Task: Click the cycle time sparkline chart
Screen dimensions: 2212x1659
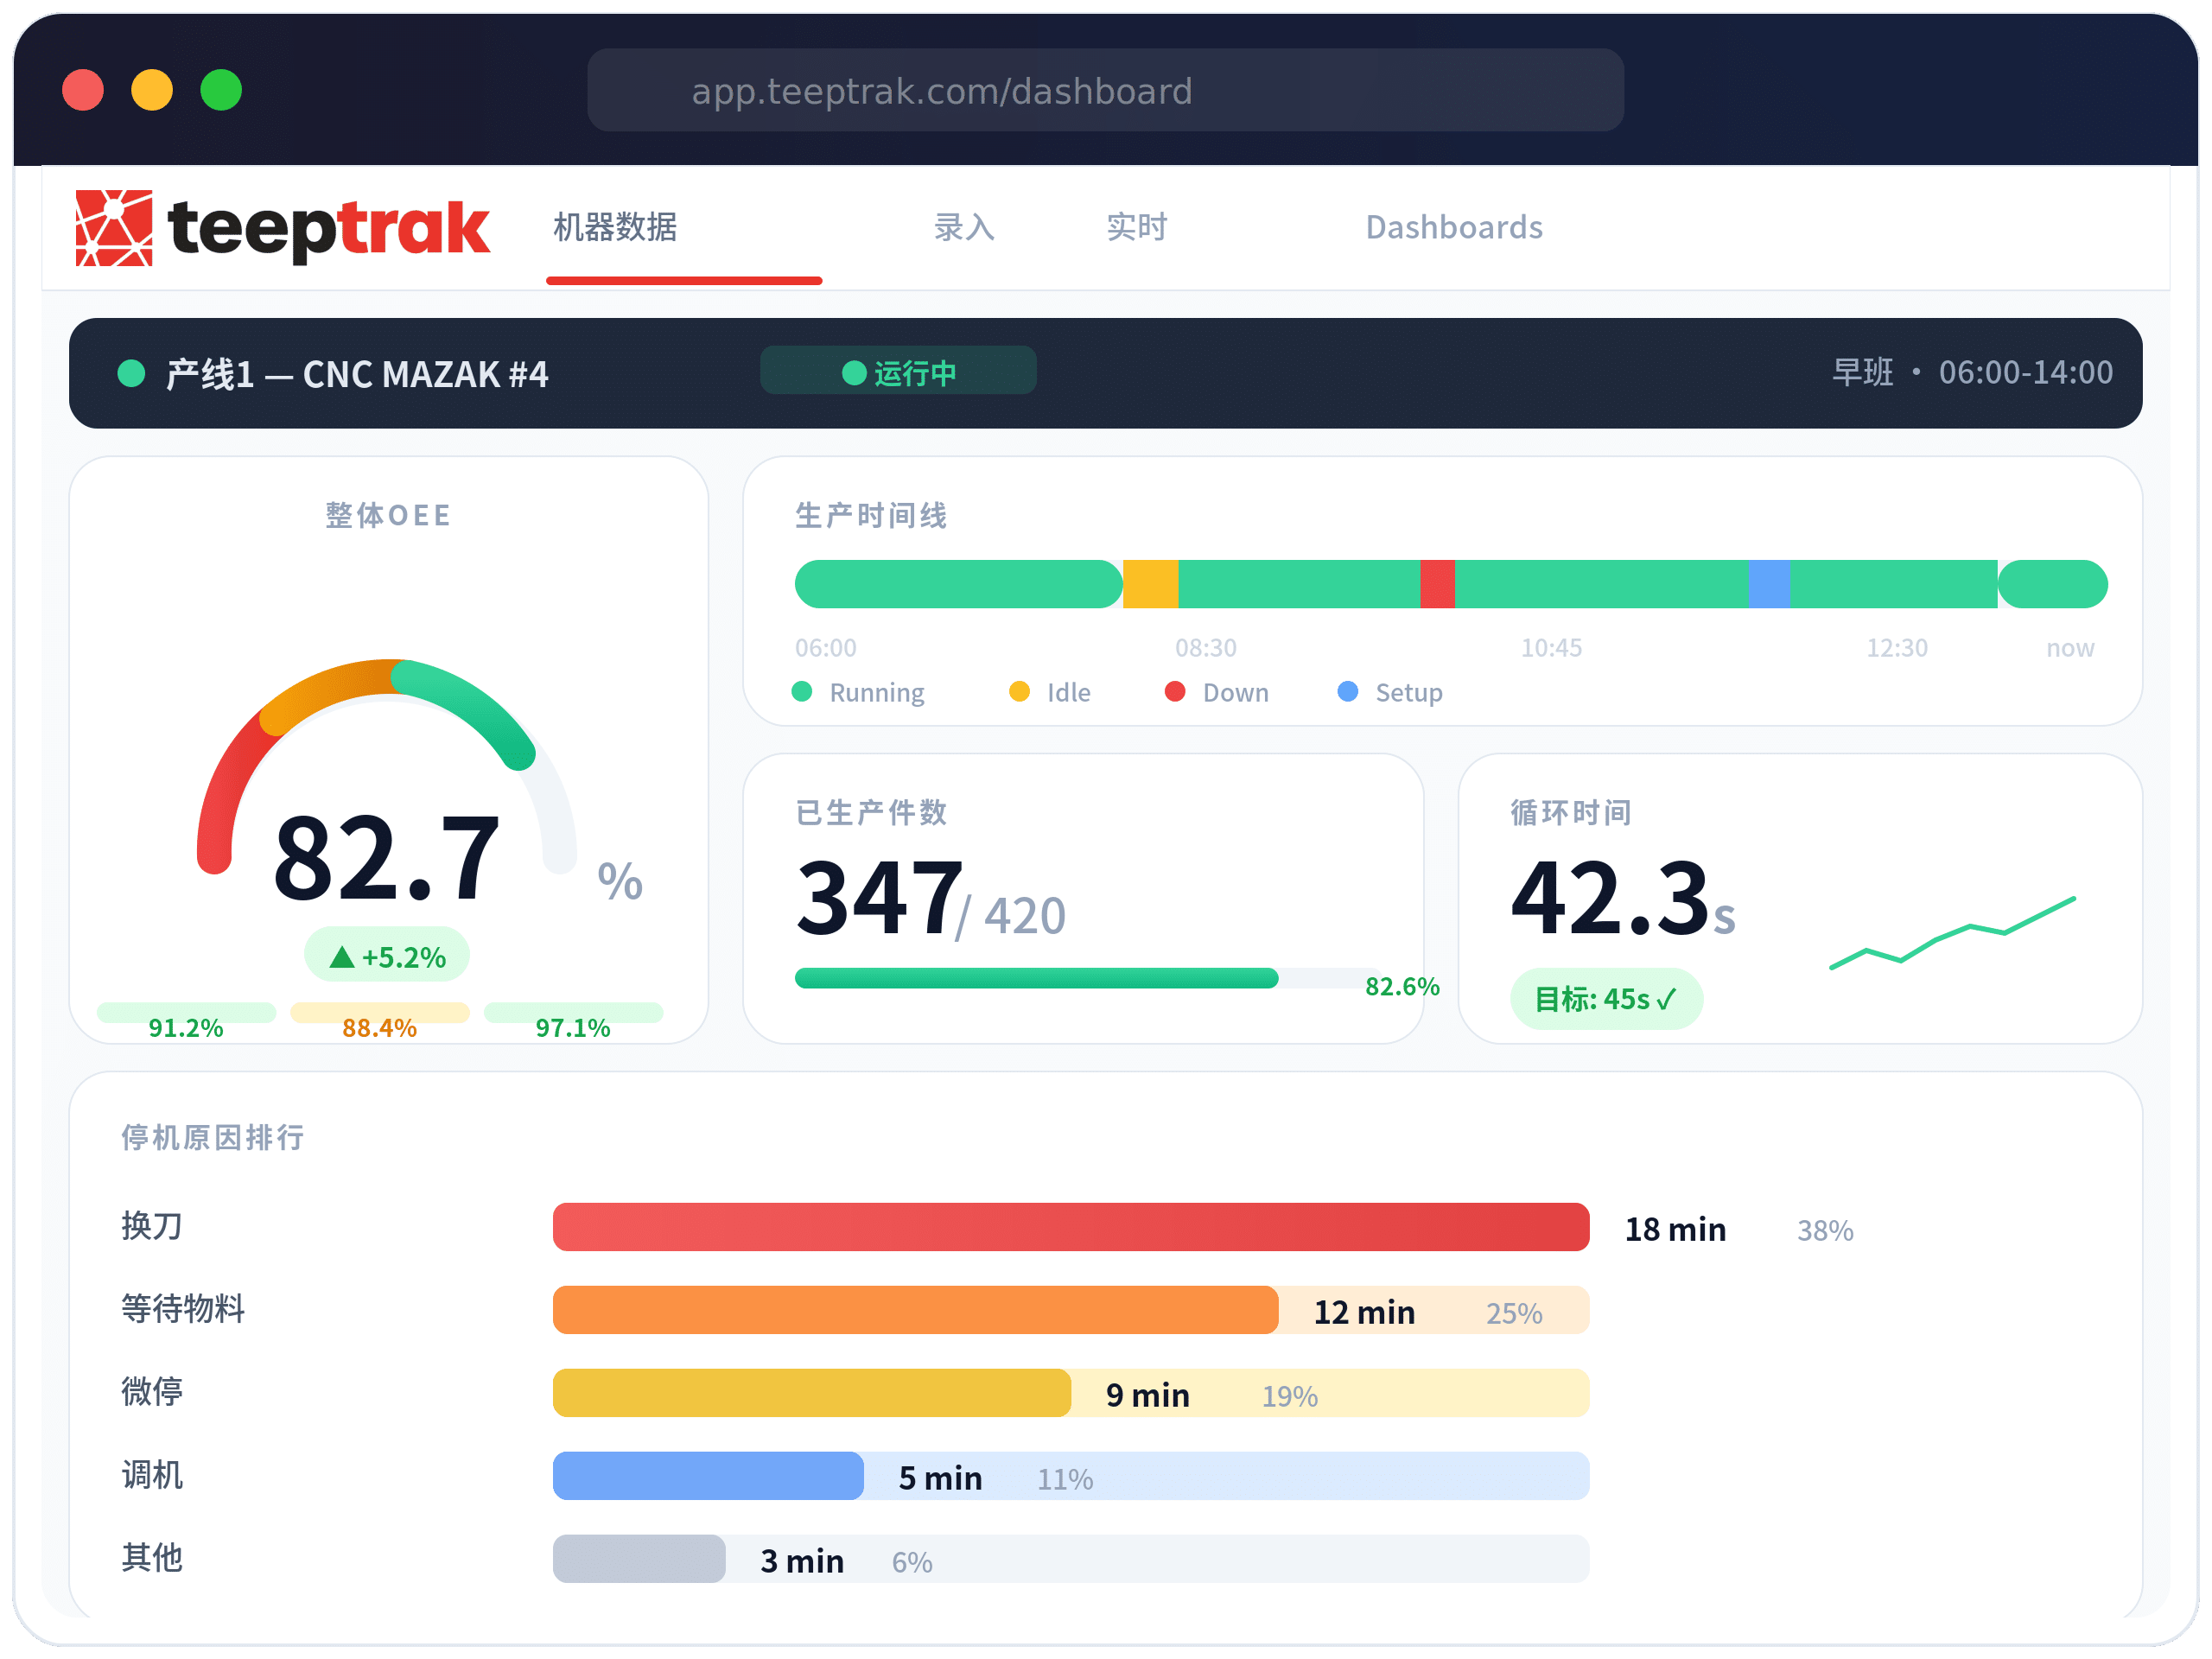Action: 1951,934
